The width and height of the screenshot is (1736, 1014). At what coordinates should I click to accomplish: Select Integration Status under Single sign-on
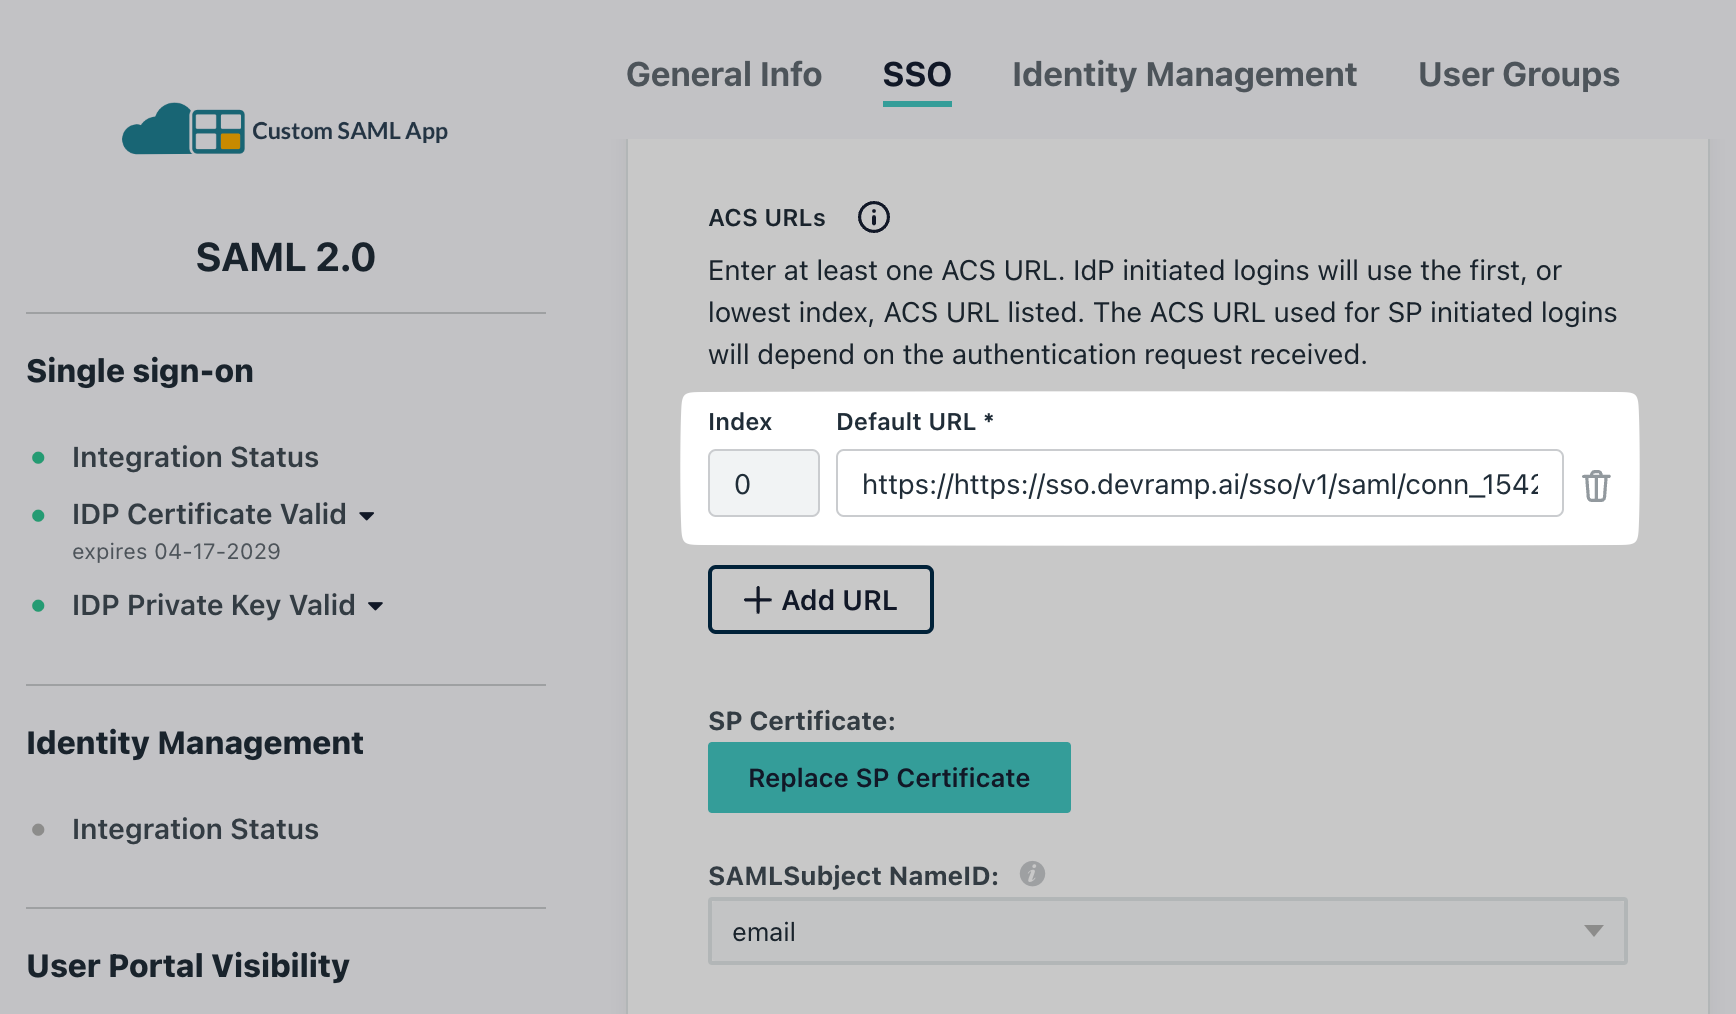click(x=195, y=457)
